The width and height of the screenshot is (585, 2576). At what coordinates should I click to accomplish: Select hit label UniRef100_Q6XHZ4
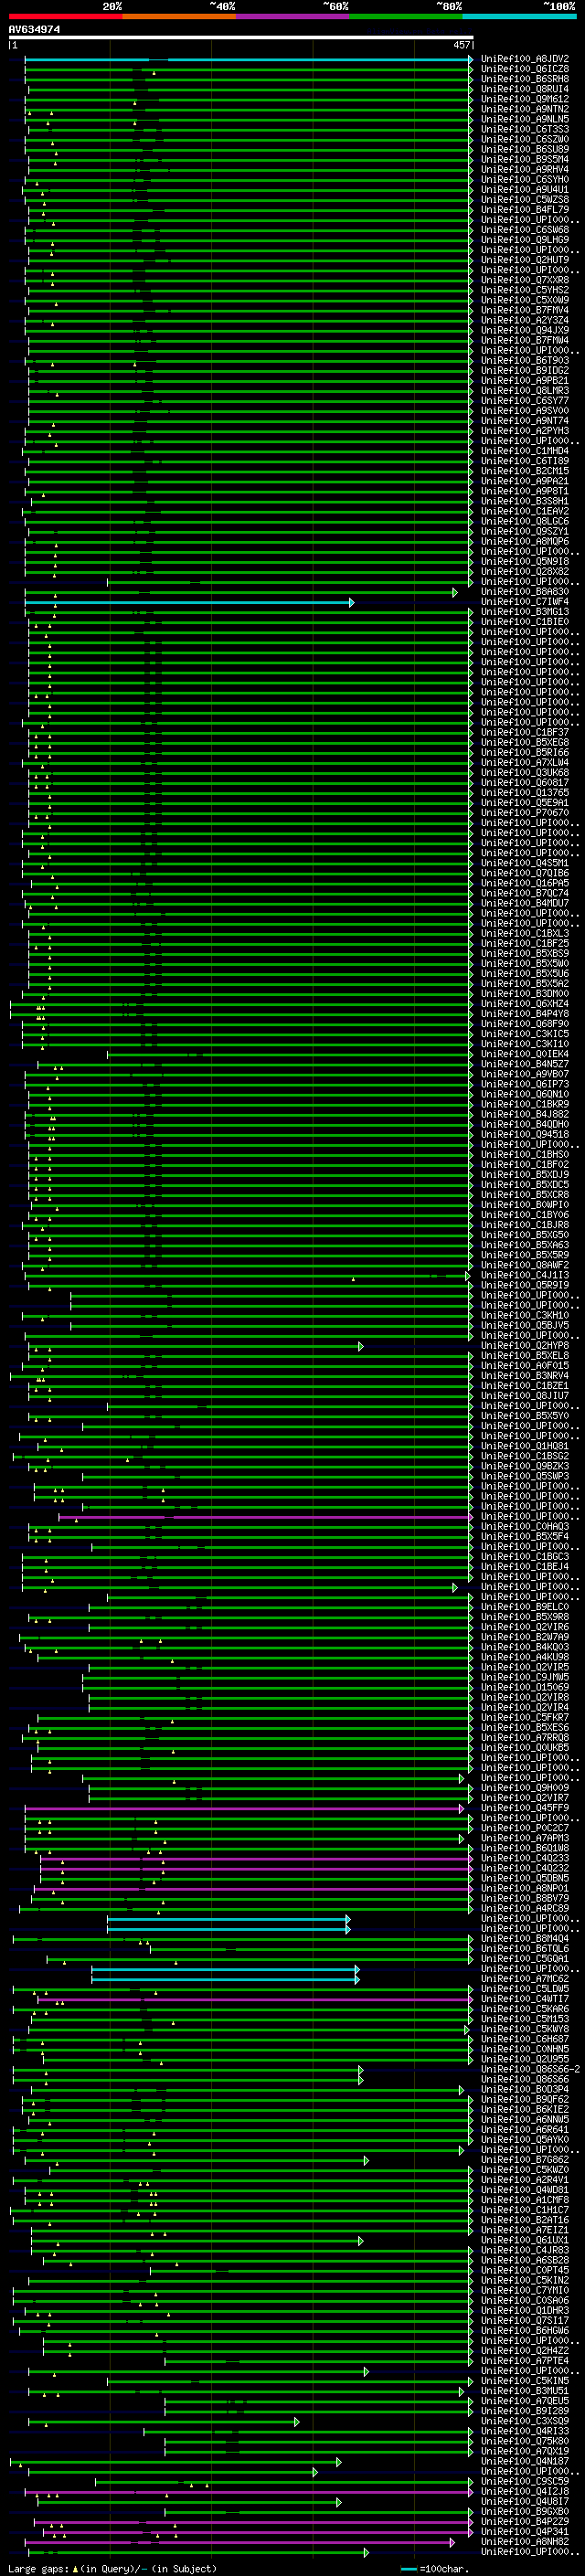(x=525, y=1004)
